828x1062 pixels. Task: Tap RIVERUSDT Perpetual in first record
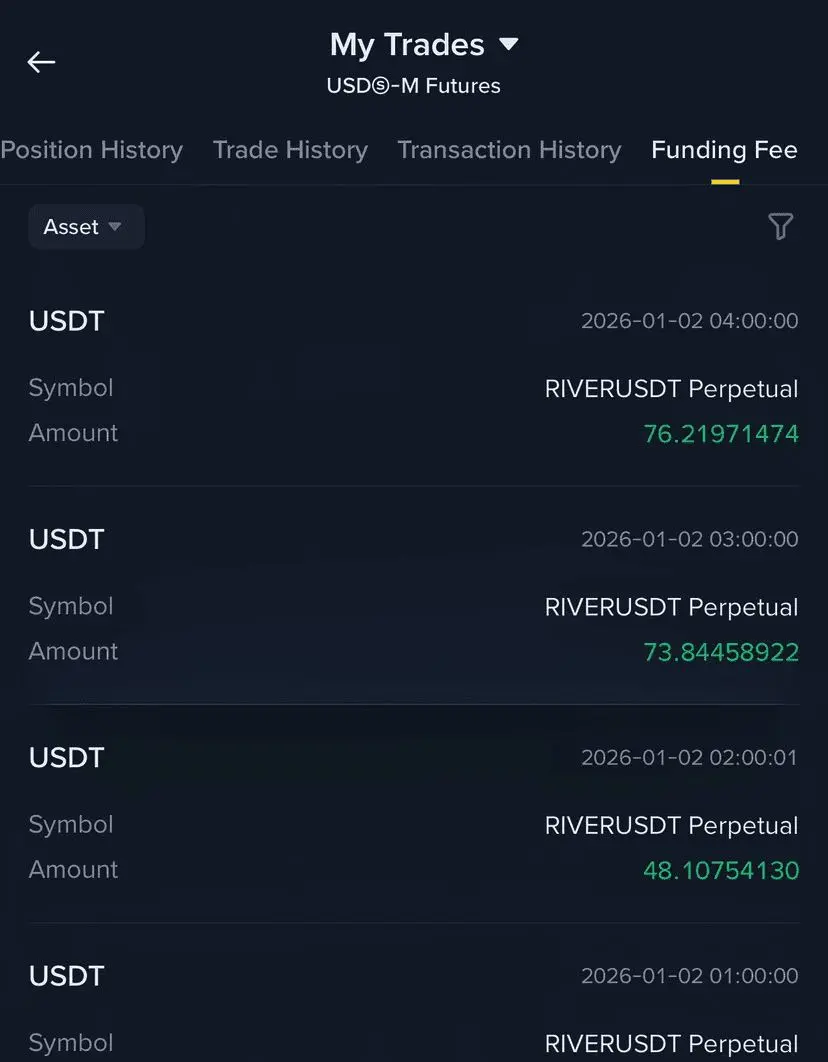(671, 389)
